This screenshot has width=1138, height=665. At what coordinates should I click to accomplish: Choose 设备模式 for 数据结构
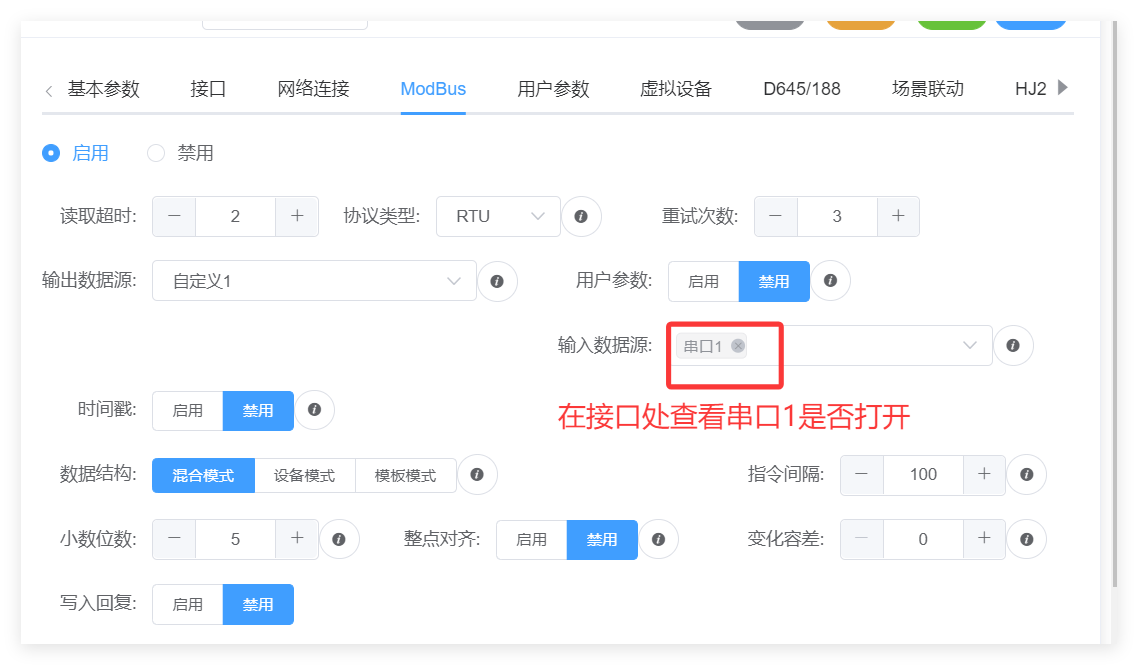click(305, 475)
